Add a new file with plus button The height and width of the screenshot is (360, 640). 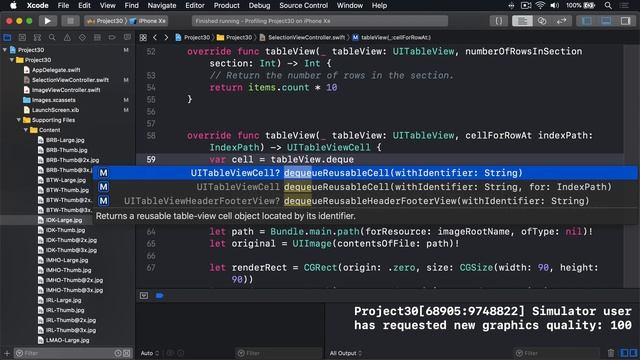pyautogui.click(x=7, y=353)
